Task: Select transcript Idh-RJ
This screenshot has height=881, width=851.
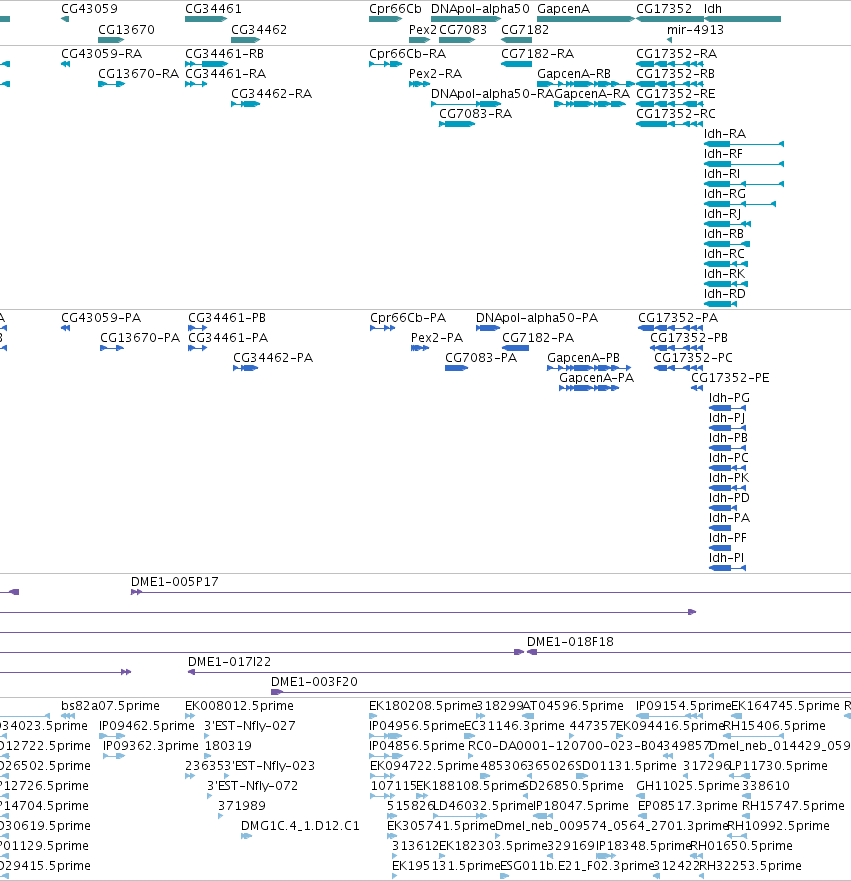Action: [722, 214]
